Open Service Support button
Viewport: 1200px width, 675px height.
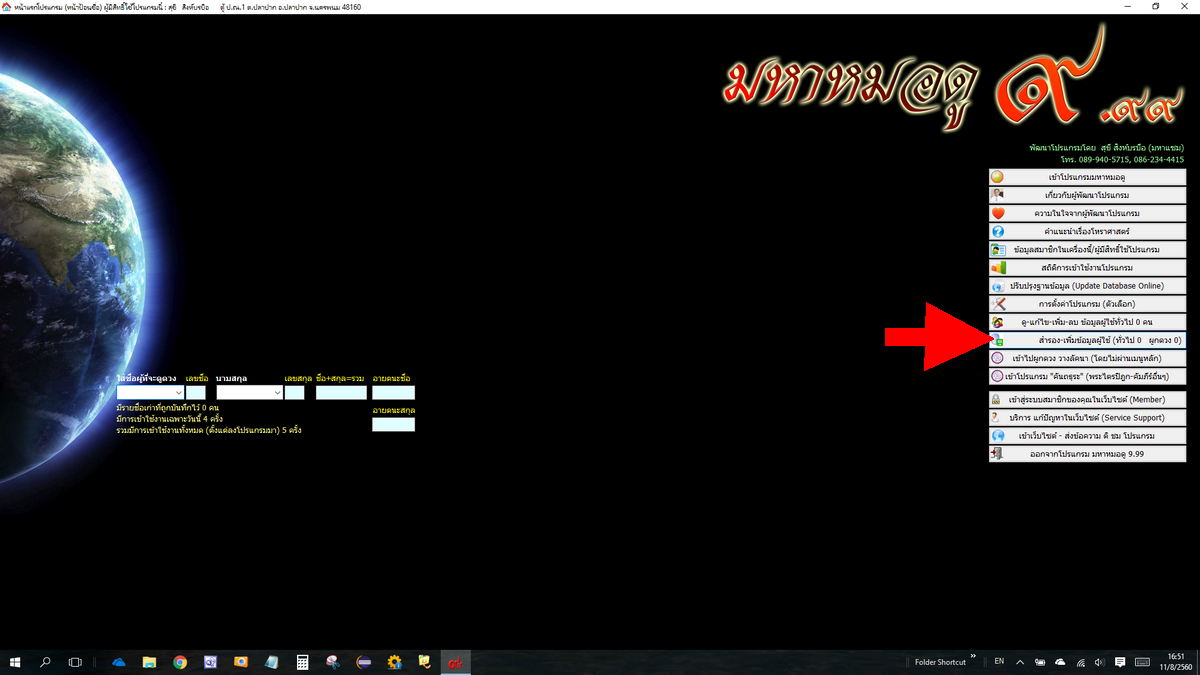click(1087, 417)
